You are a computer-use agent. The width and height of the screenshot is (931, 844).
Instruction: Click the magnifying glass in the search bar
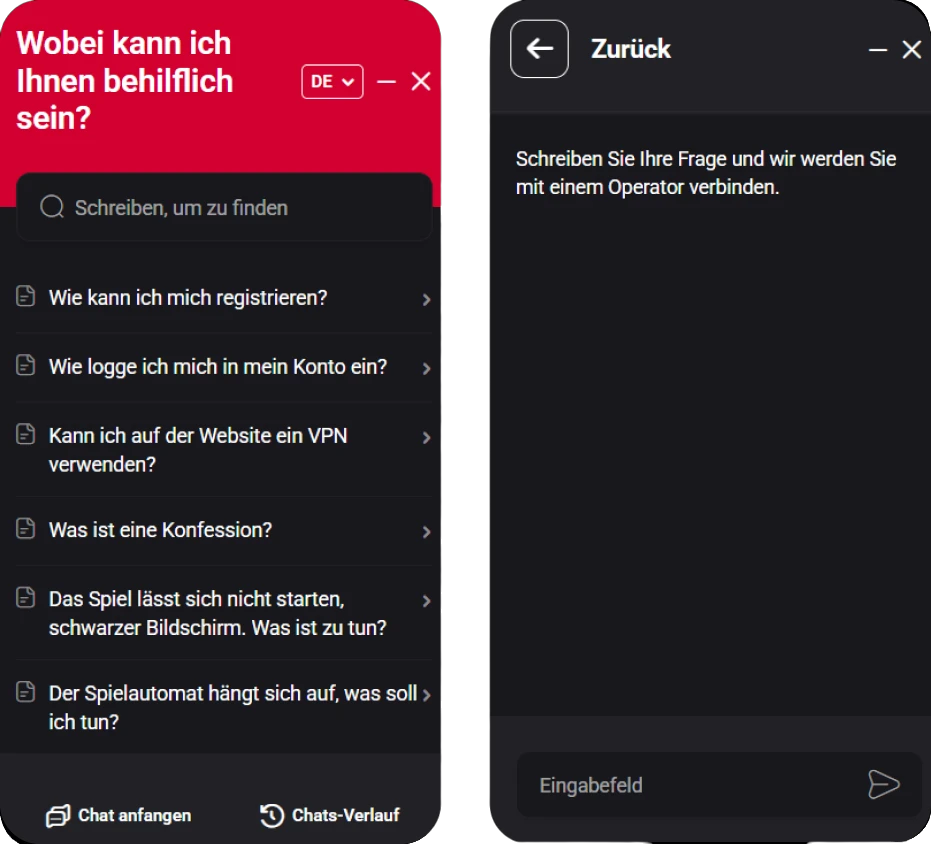tap(50, 206)
